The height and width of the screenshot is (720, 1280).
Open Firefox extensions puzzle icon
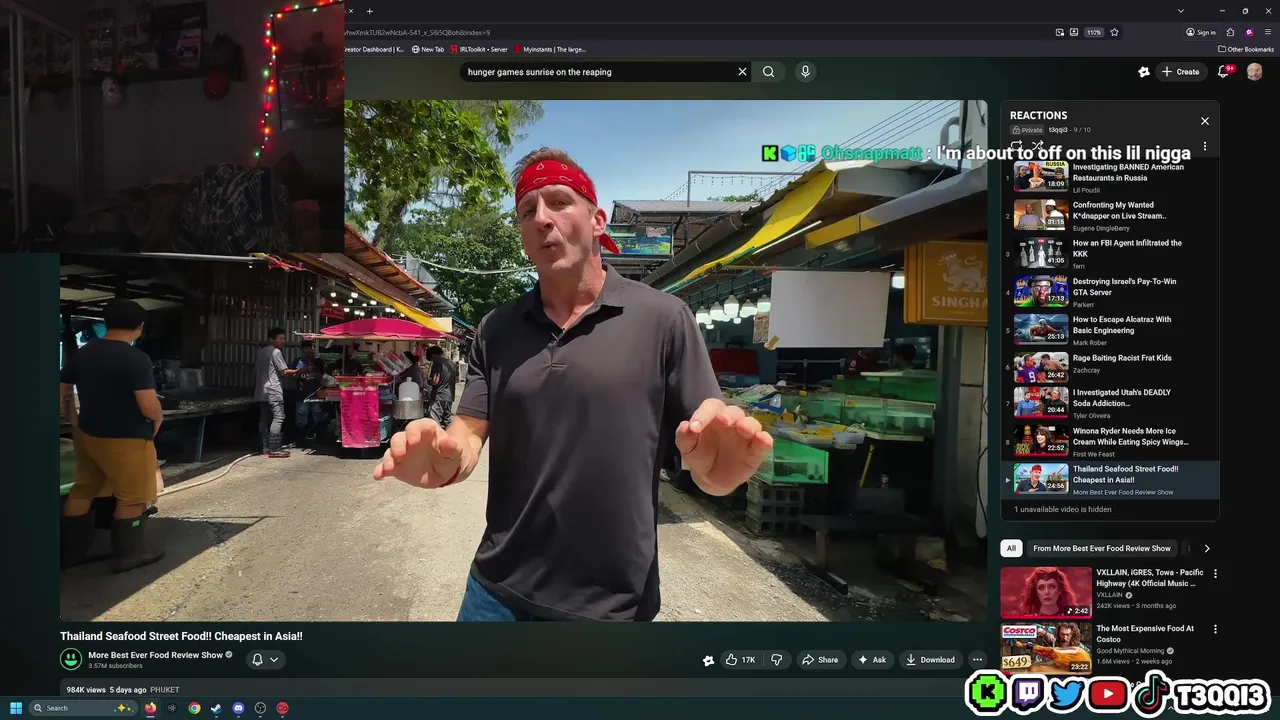[x=1230, y=32]
